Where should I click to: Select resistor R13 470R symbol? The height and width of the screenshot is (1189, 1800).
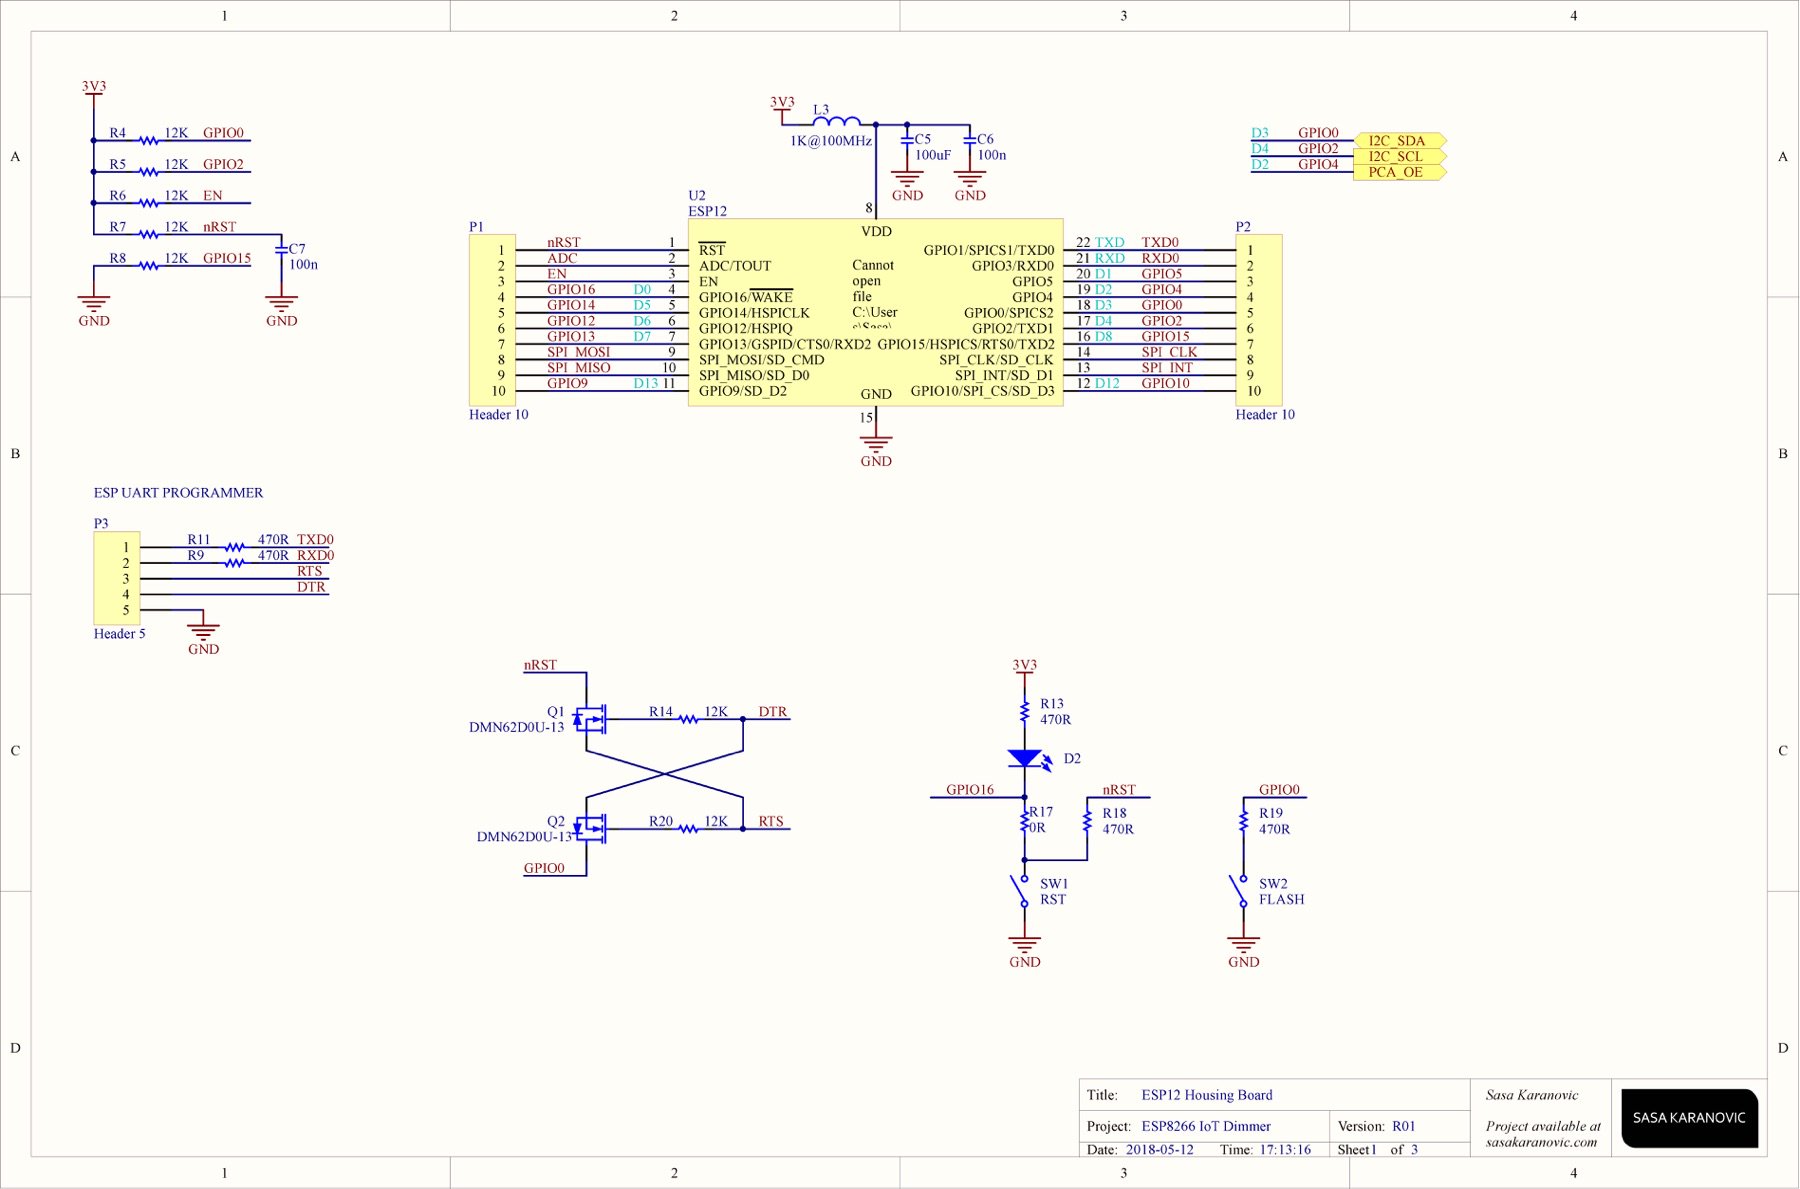1023,710
